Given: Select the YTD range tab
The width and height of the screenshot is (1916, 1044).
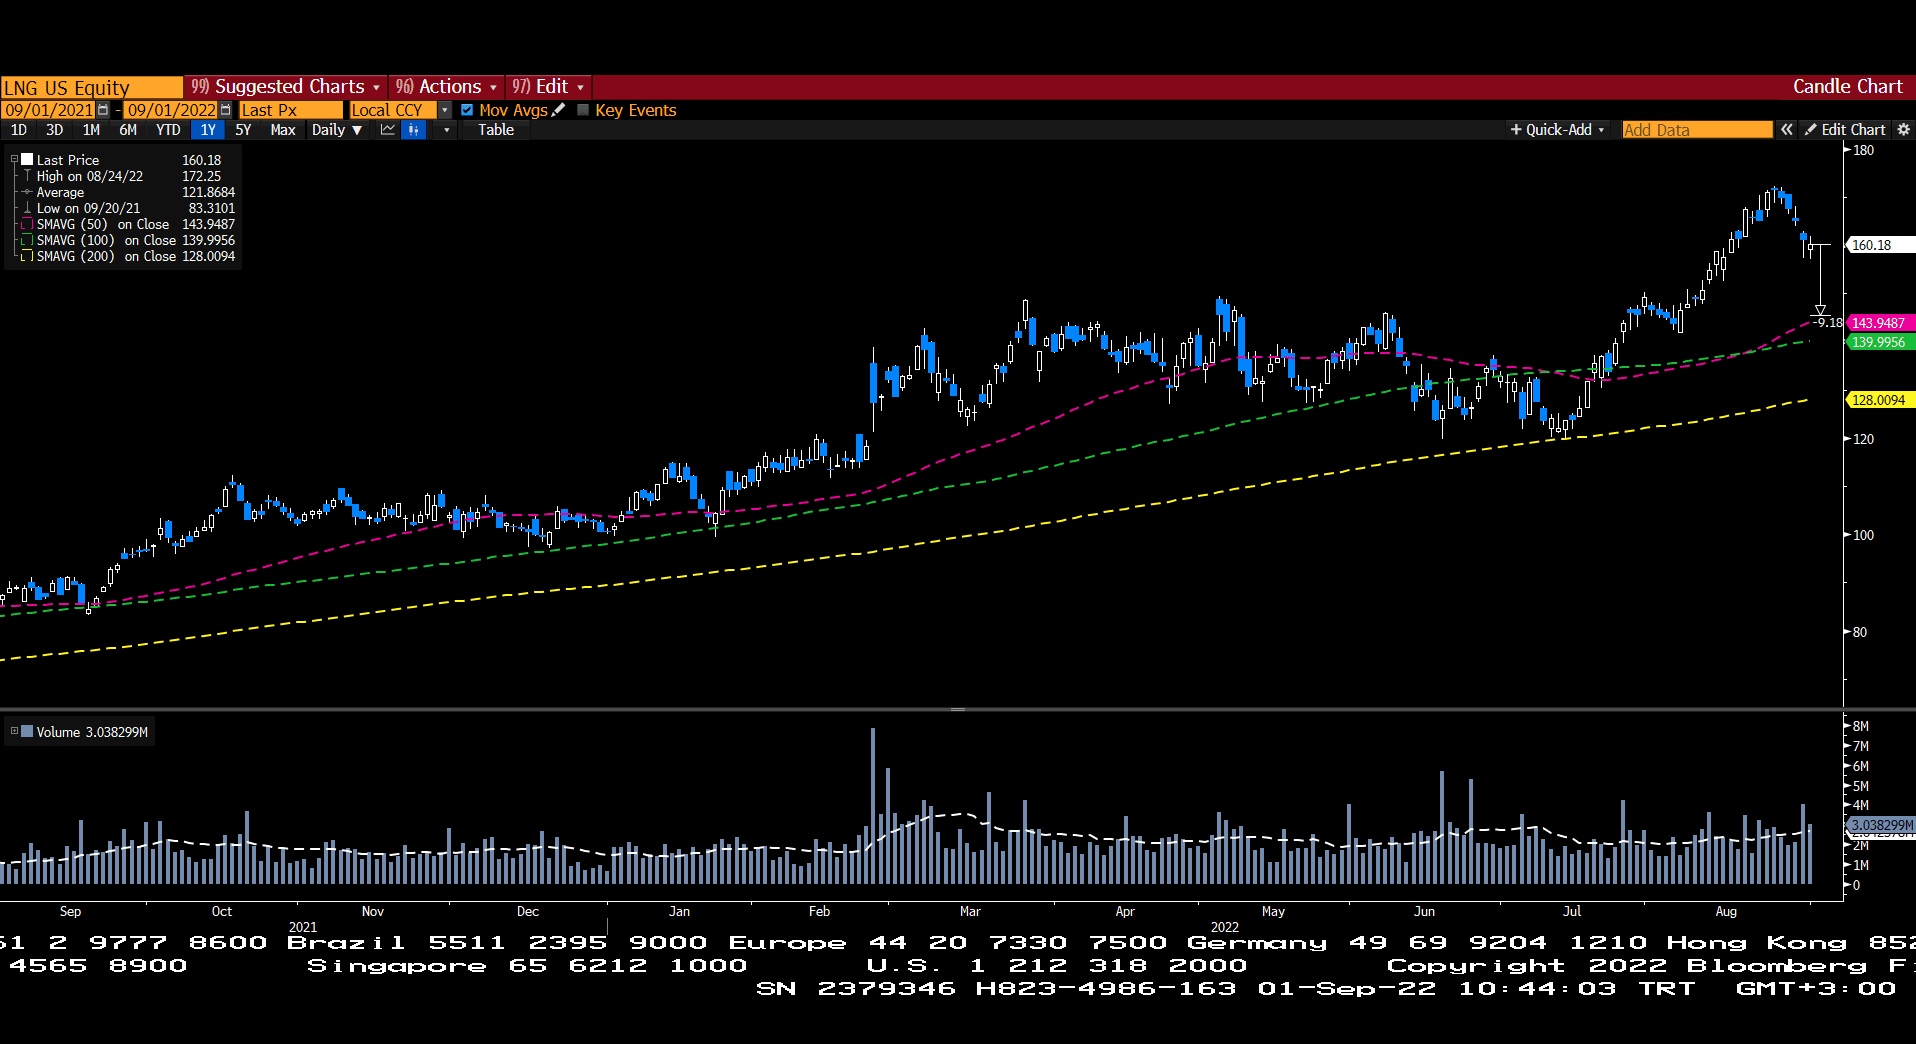Looking at the screenshot, I should (x=168, y=130).
